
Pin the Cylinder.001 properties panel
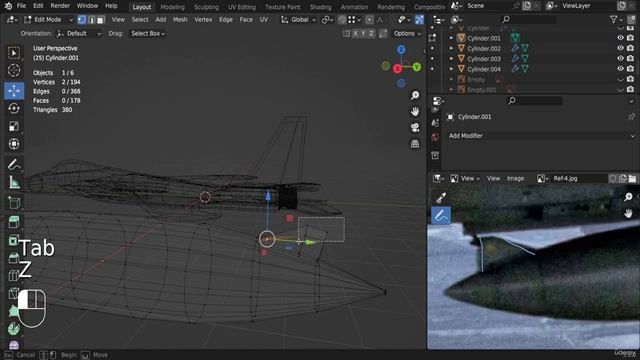pyautogui.click(x=631, y=117)
